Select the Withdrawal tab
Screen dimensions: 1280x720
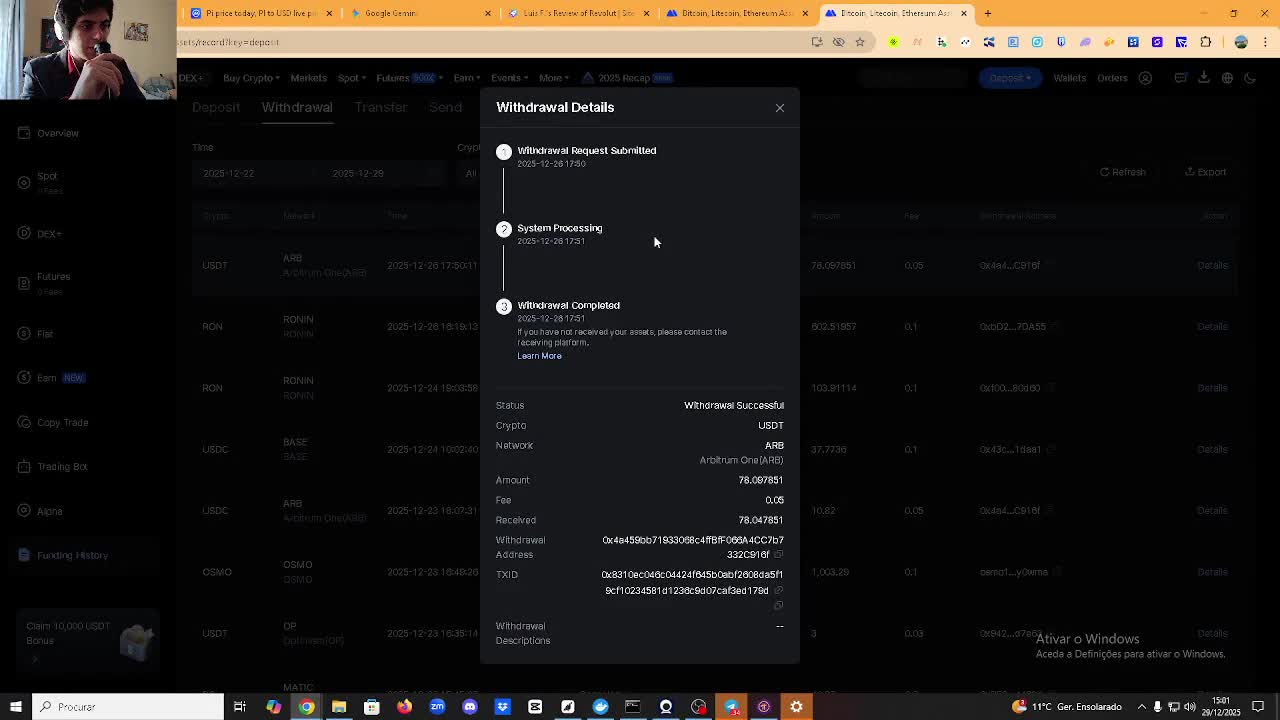pyautogui.click(x=297, y=107)
